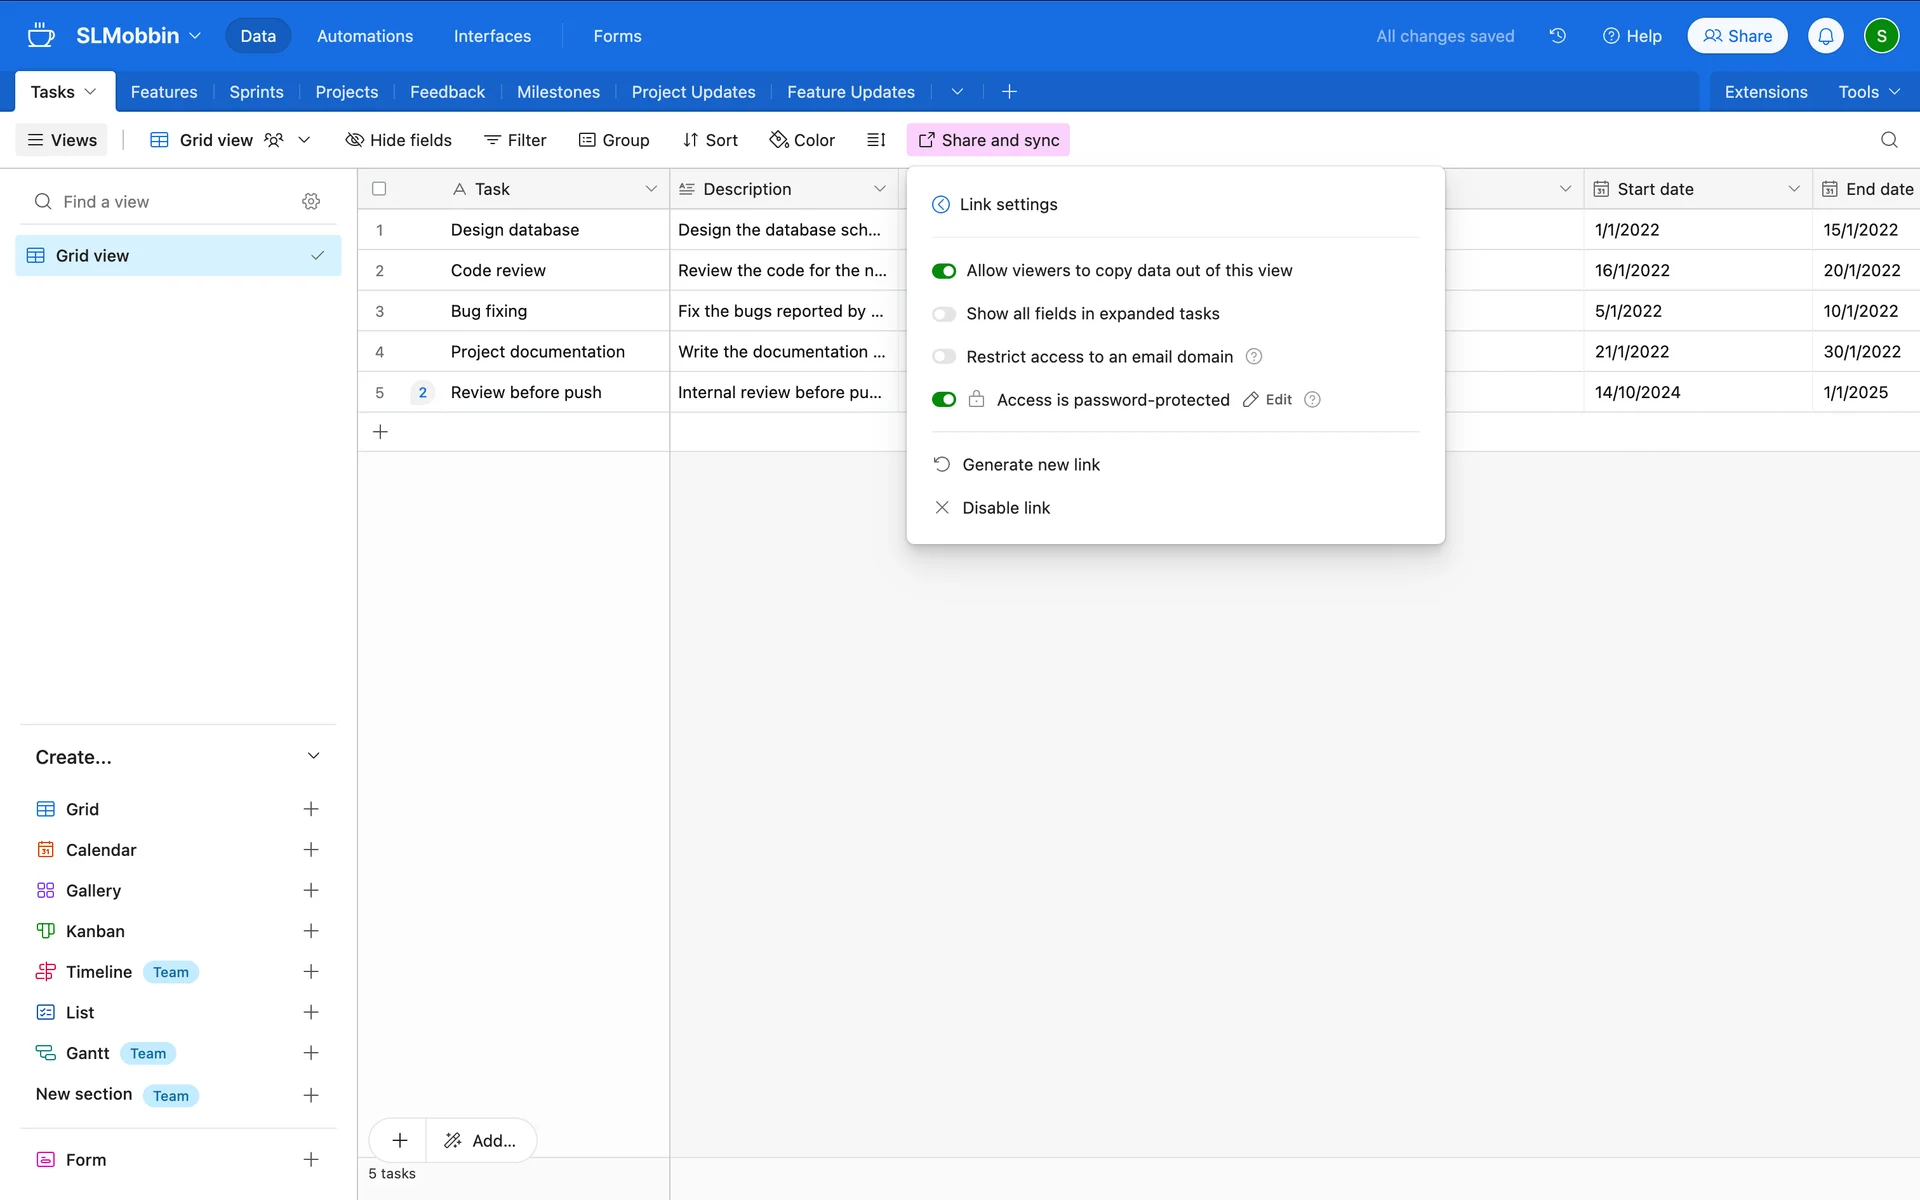Go back using Link settings arrow
The image size is (1920, 1200).
pyautogui.click(x=941, y=204)
